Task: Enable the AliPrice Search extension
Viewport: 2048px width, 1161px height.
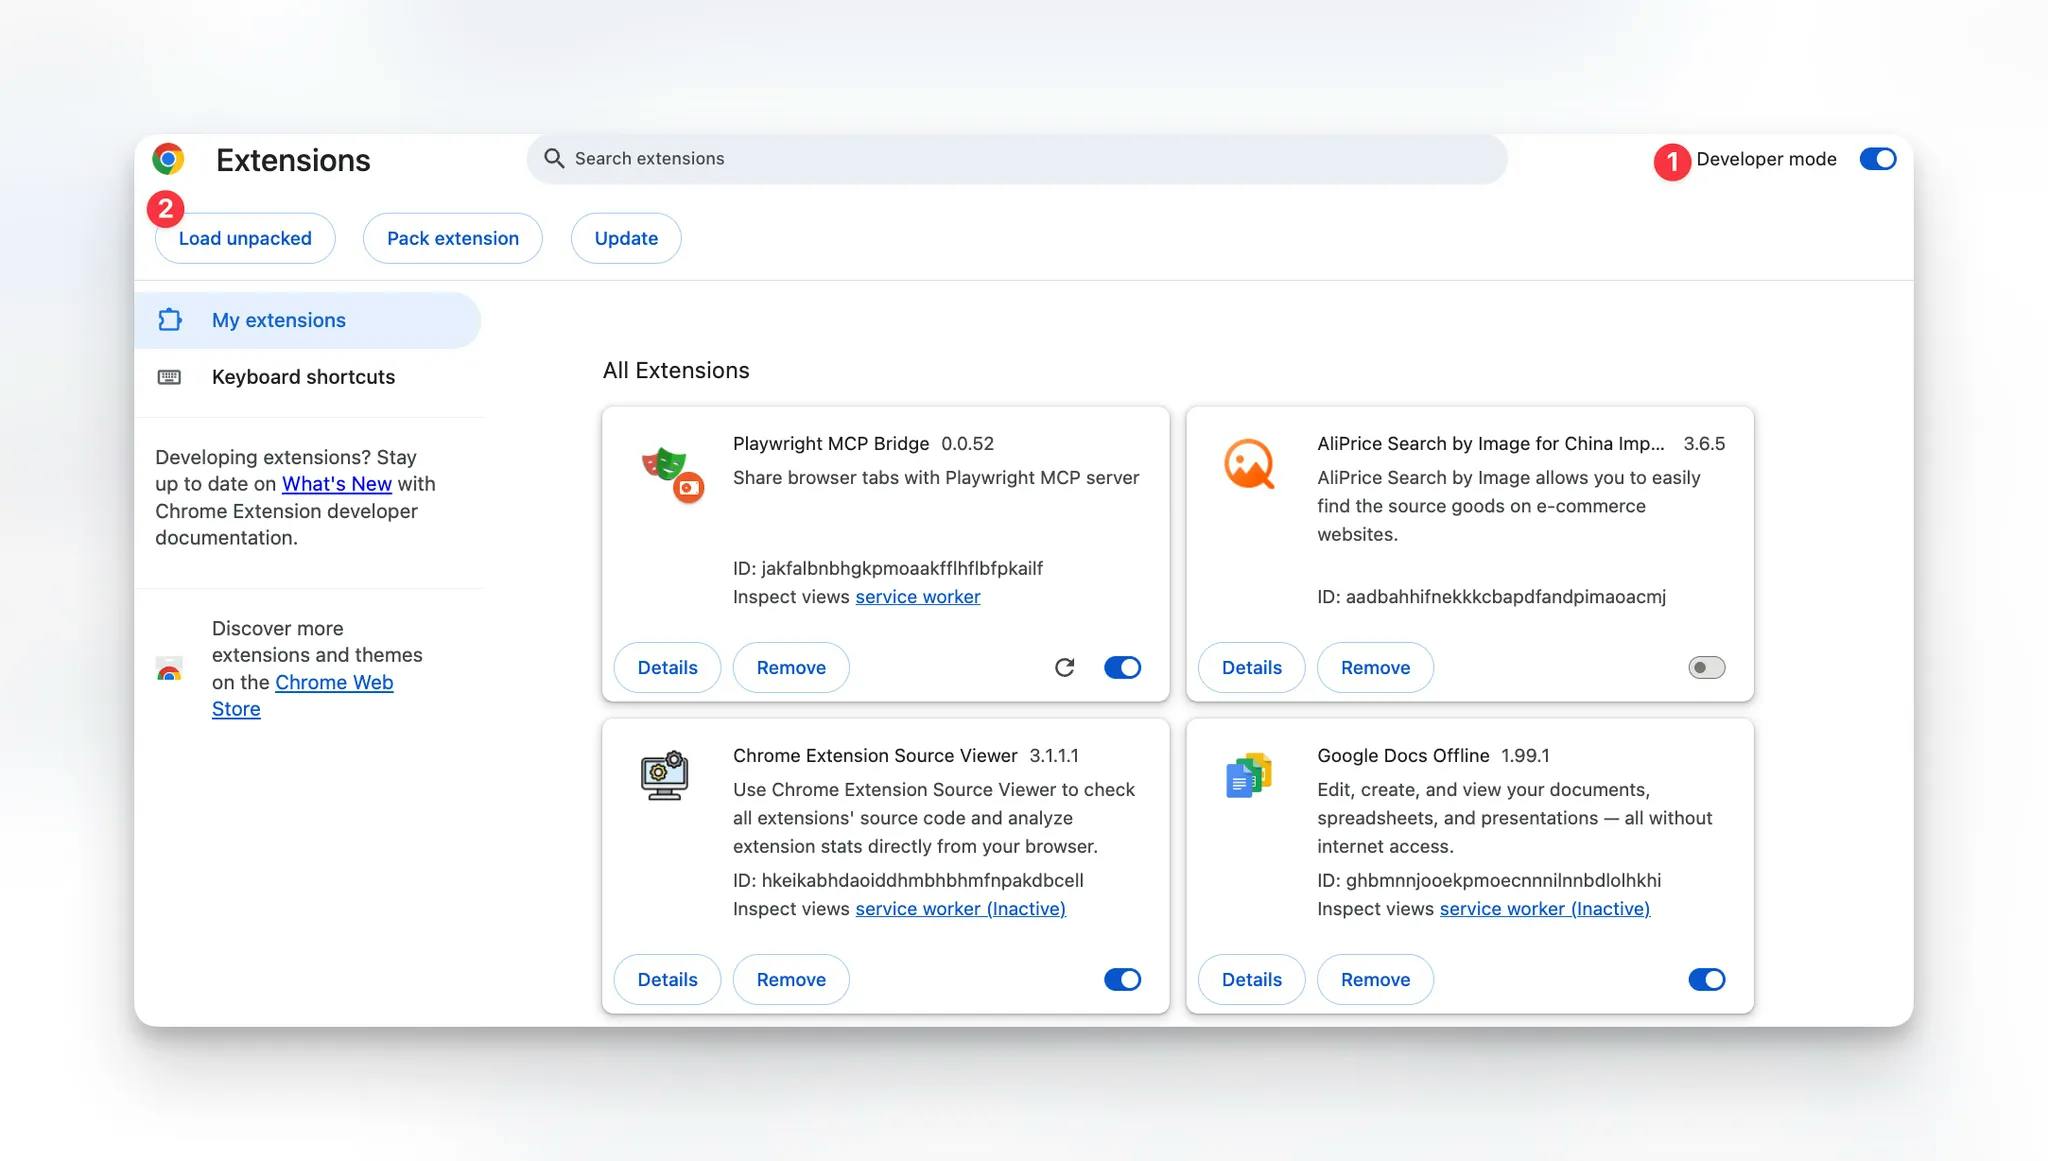Action: [1706, 667]
